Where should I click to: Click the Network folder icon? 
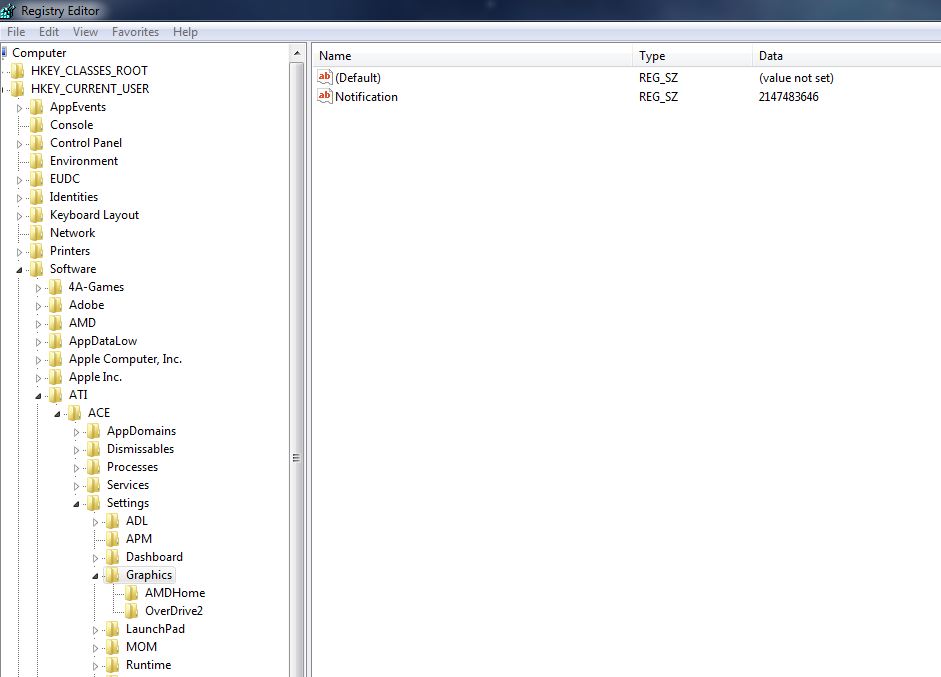37,233
